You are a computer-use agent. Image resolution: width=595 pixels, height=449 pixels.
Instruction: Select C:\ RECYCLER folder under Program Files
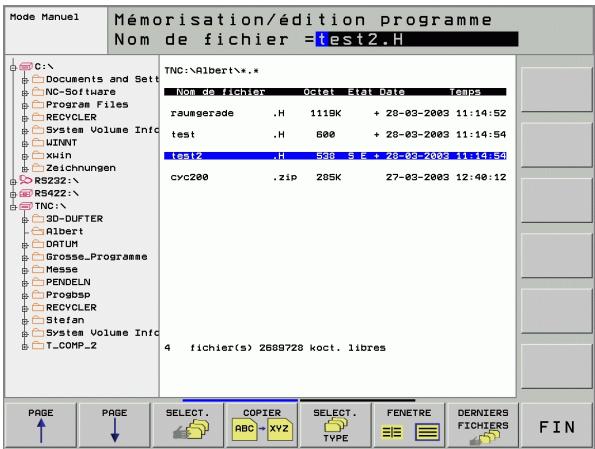71,117
